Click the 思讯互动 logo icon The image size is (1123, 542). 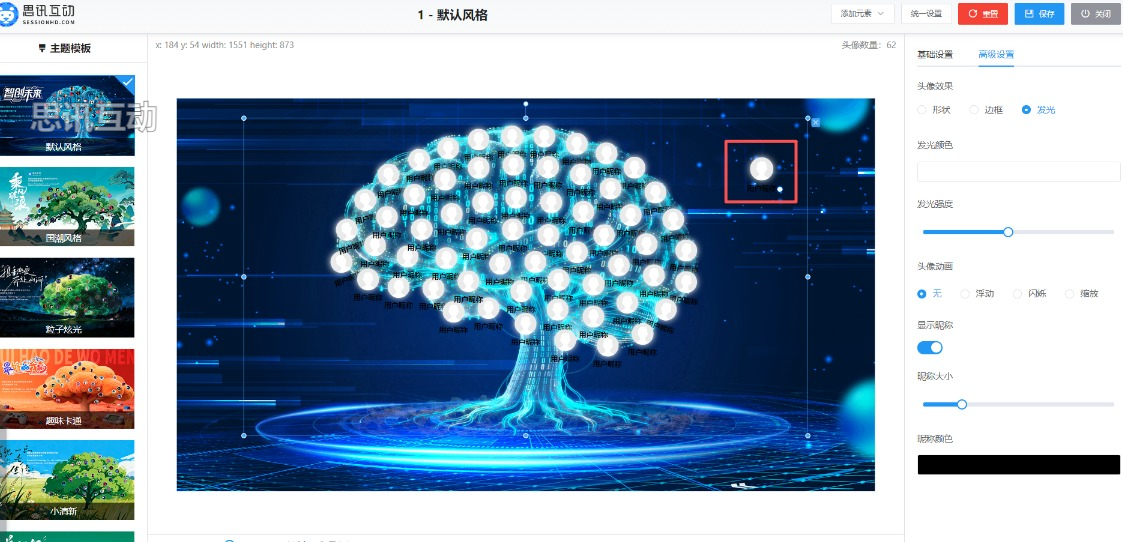click(x=9, y=14)
